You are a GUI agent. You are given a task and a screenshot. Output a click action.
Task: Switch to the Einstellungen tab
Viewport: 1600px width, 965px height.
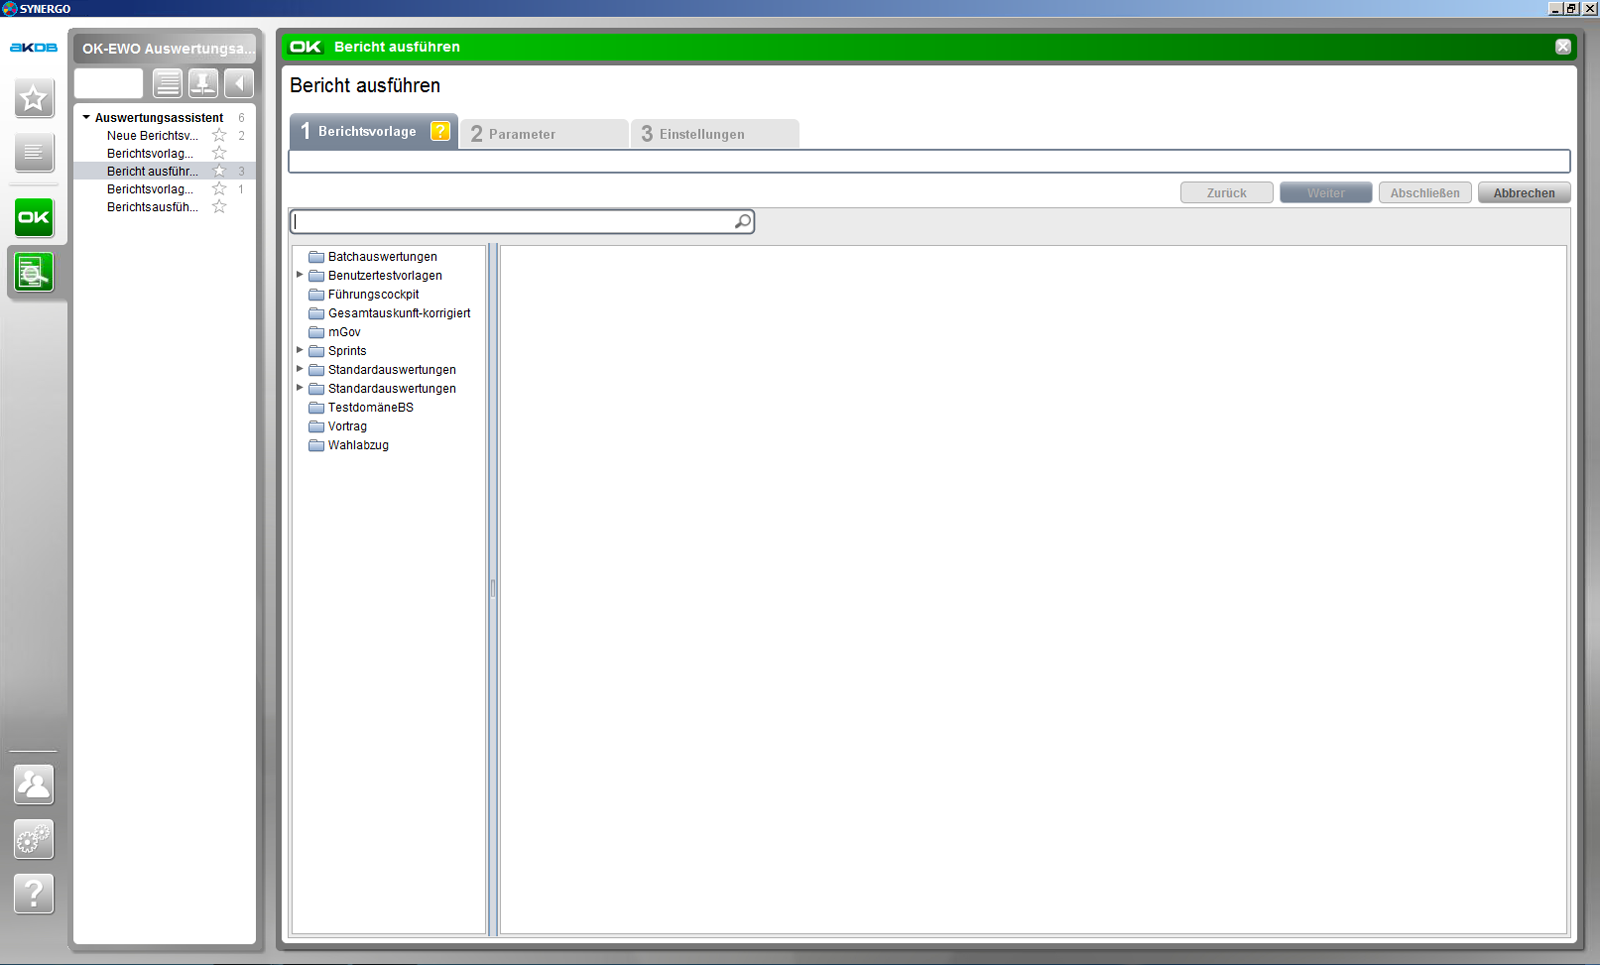click(714, 134)
